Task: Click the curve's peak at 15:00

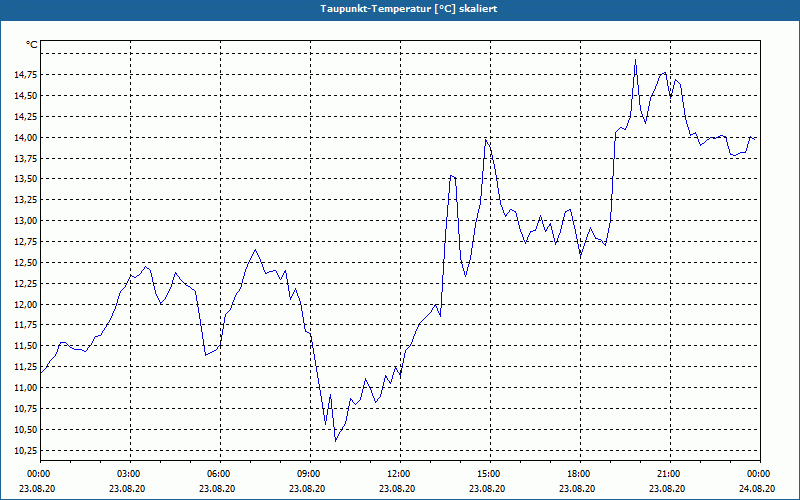Action: (486, 139)
